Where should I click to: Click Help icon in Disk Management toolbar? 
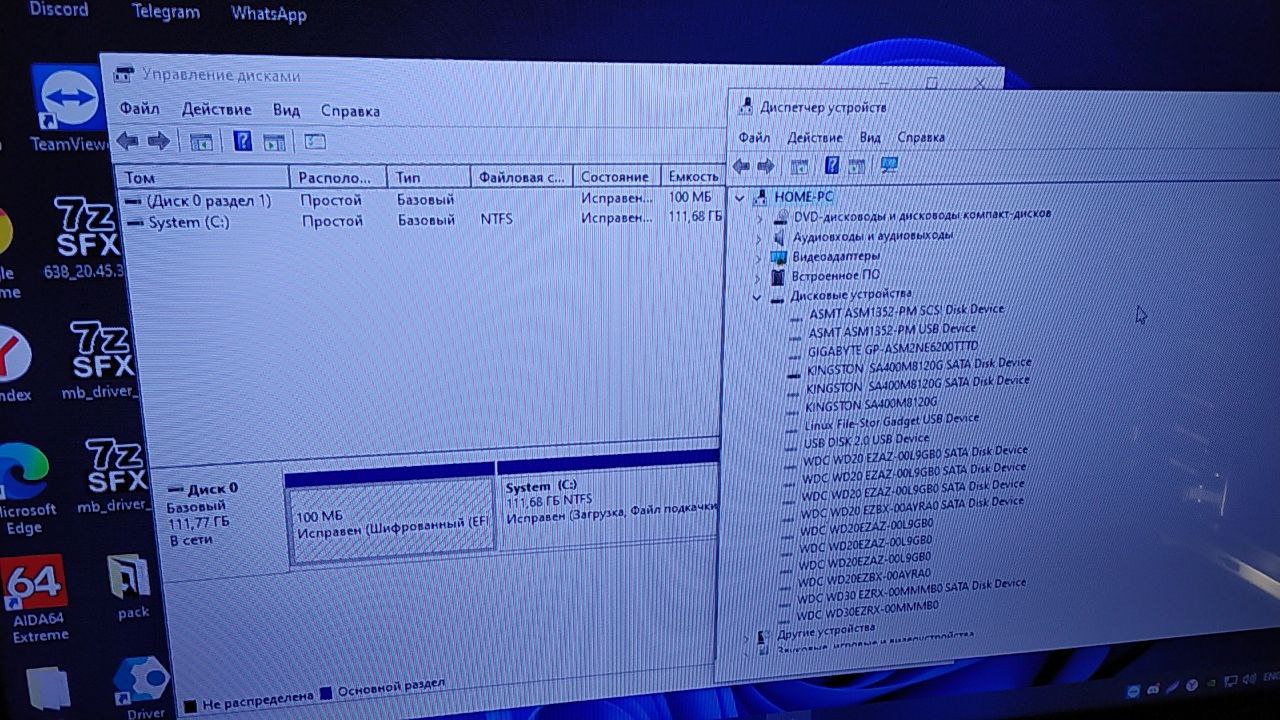click(242, 141)
